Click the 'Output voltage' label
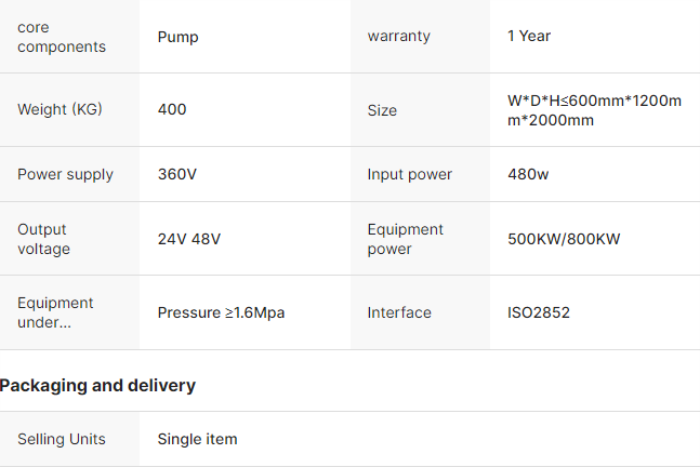Image resolution: width=700 pixels, height=467 pixels. point(42,239)
